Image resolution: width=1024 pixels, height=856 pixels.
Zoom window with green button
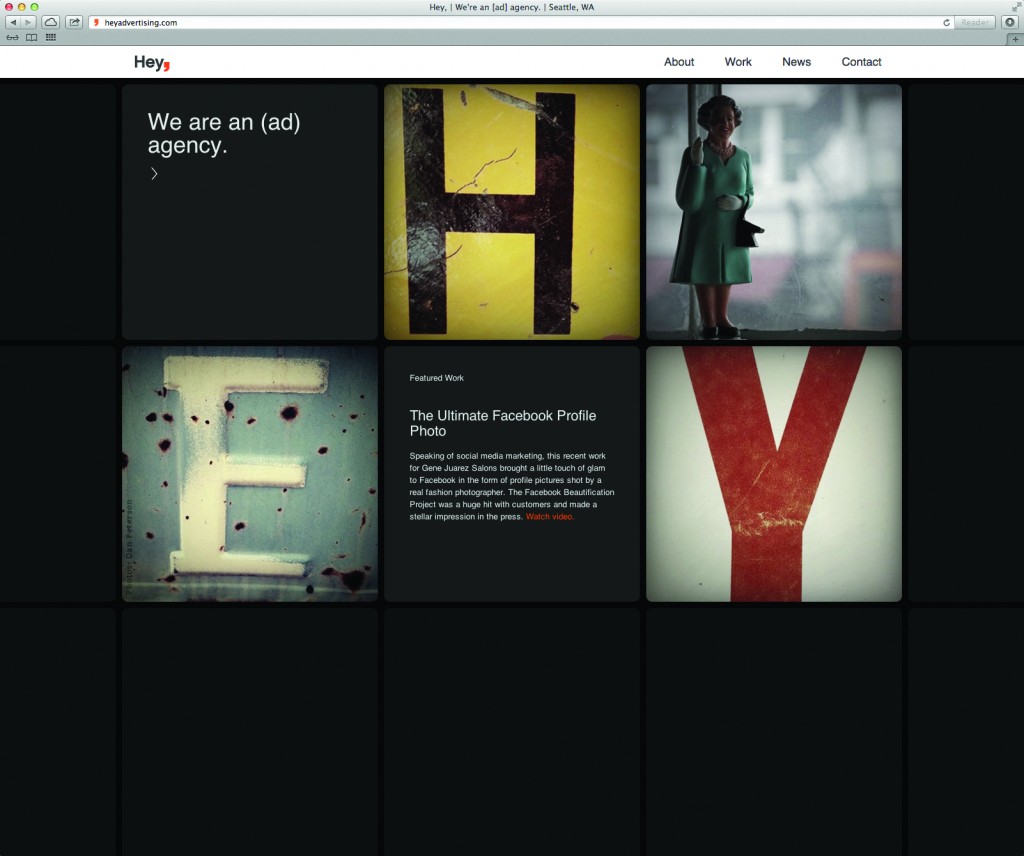tap(34, 7)
